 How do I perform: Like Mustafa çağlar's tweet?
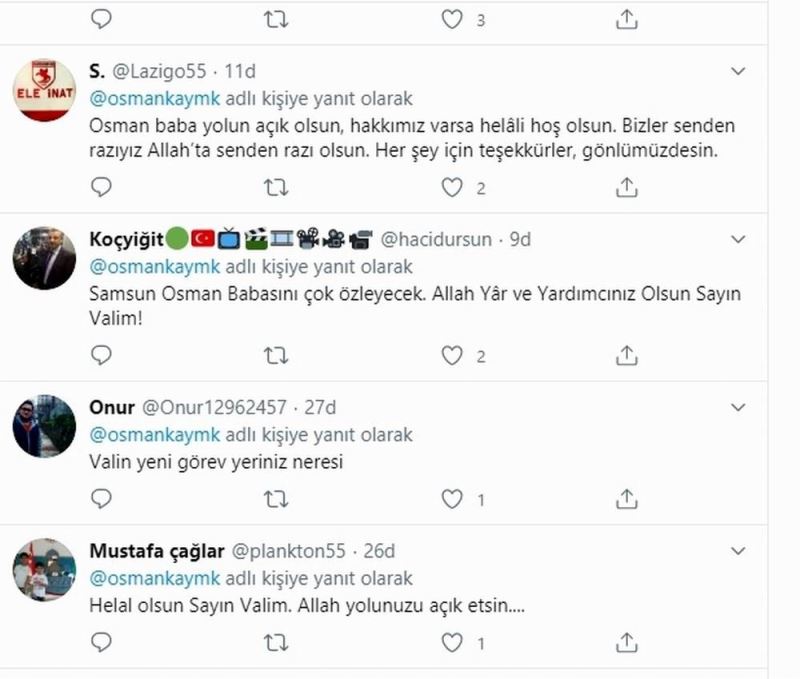pyautogui.click(x=453, y=641)
